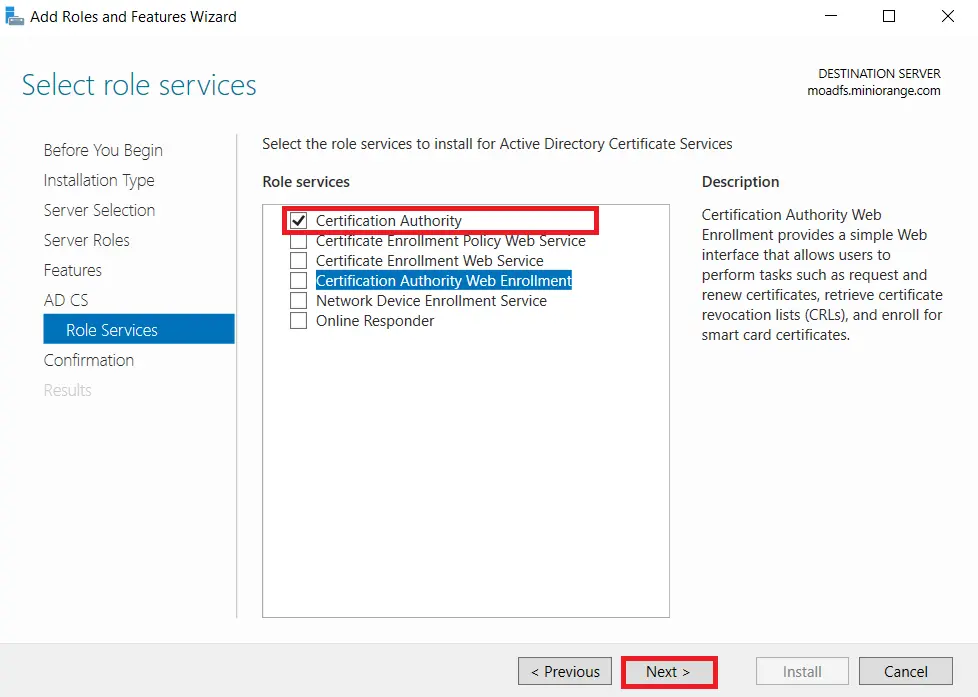Check the Online Responder role service
Screen dimensions: 978x697
[x=297, y=321]
